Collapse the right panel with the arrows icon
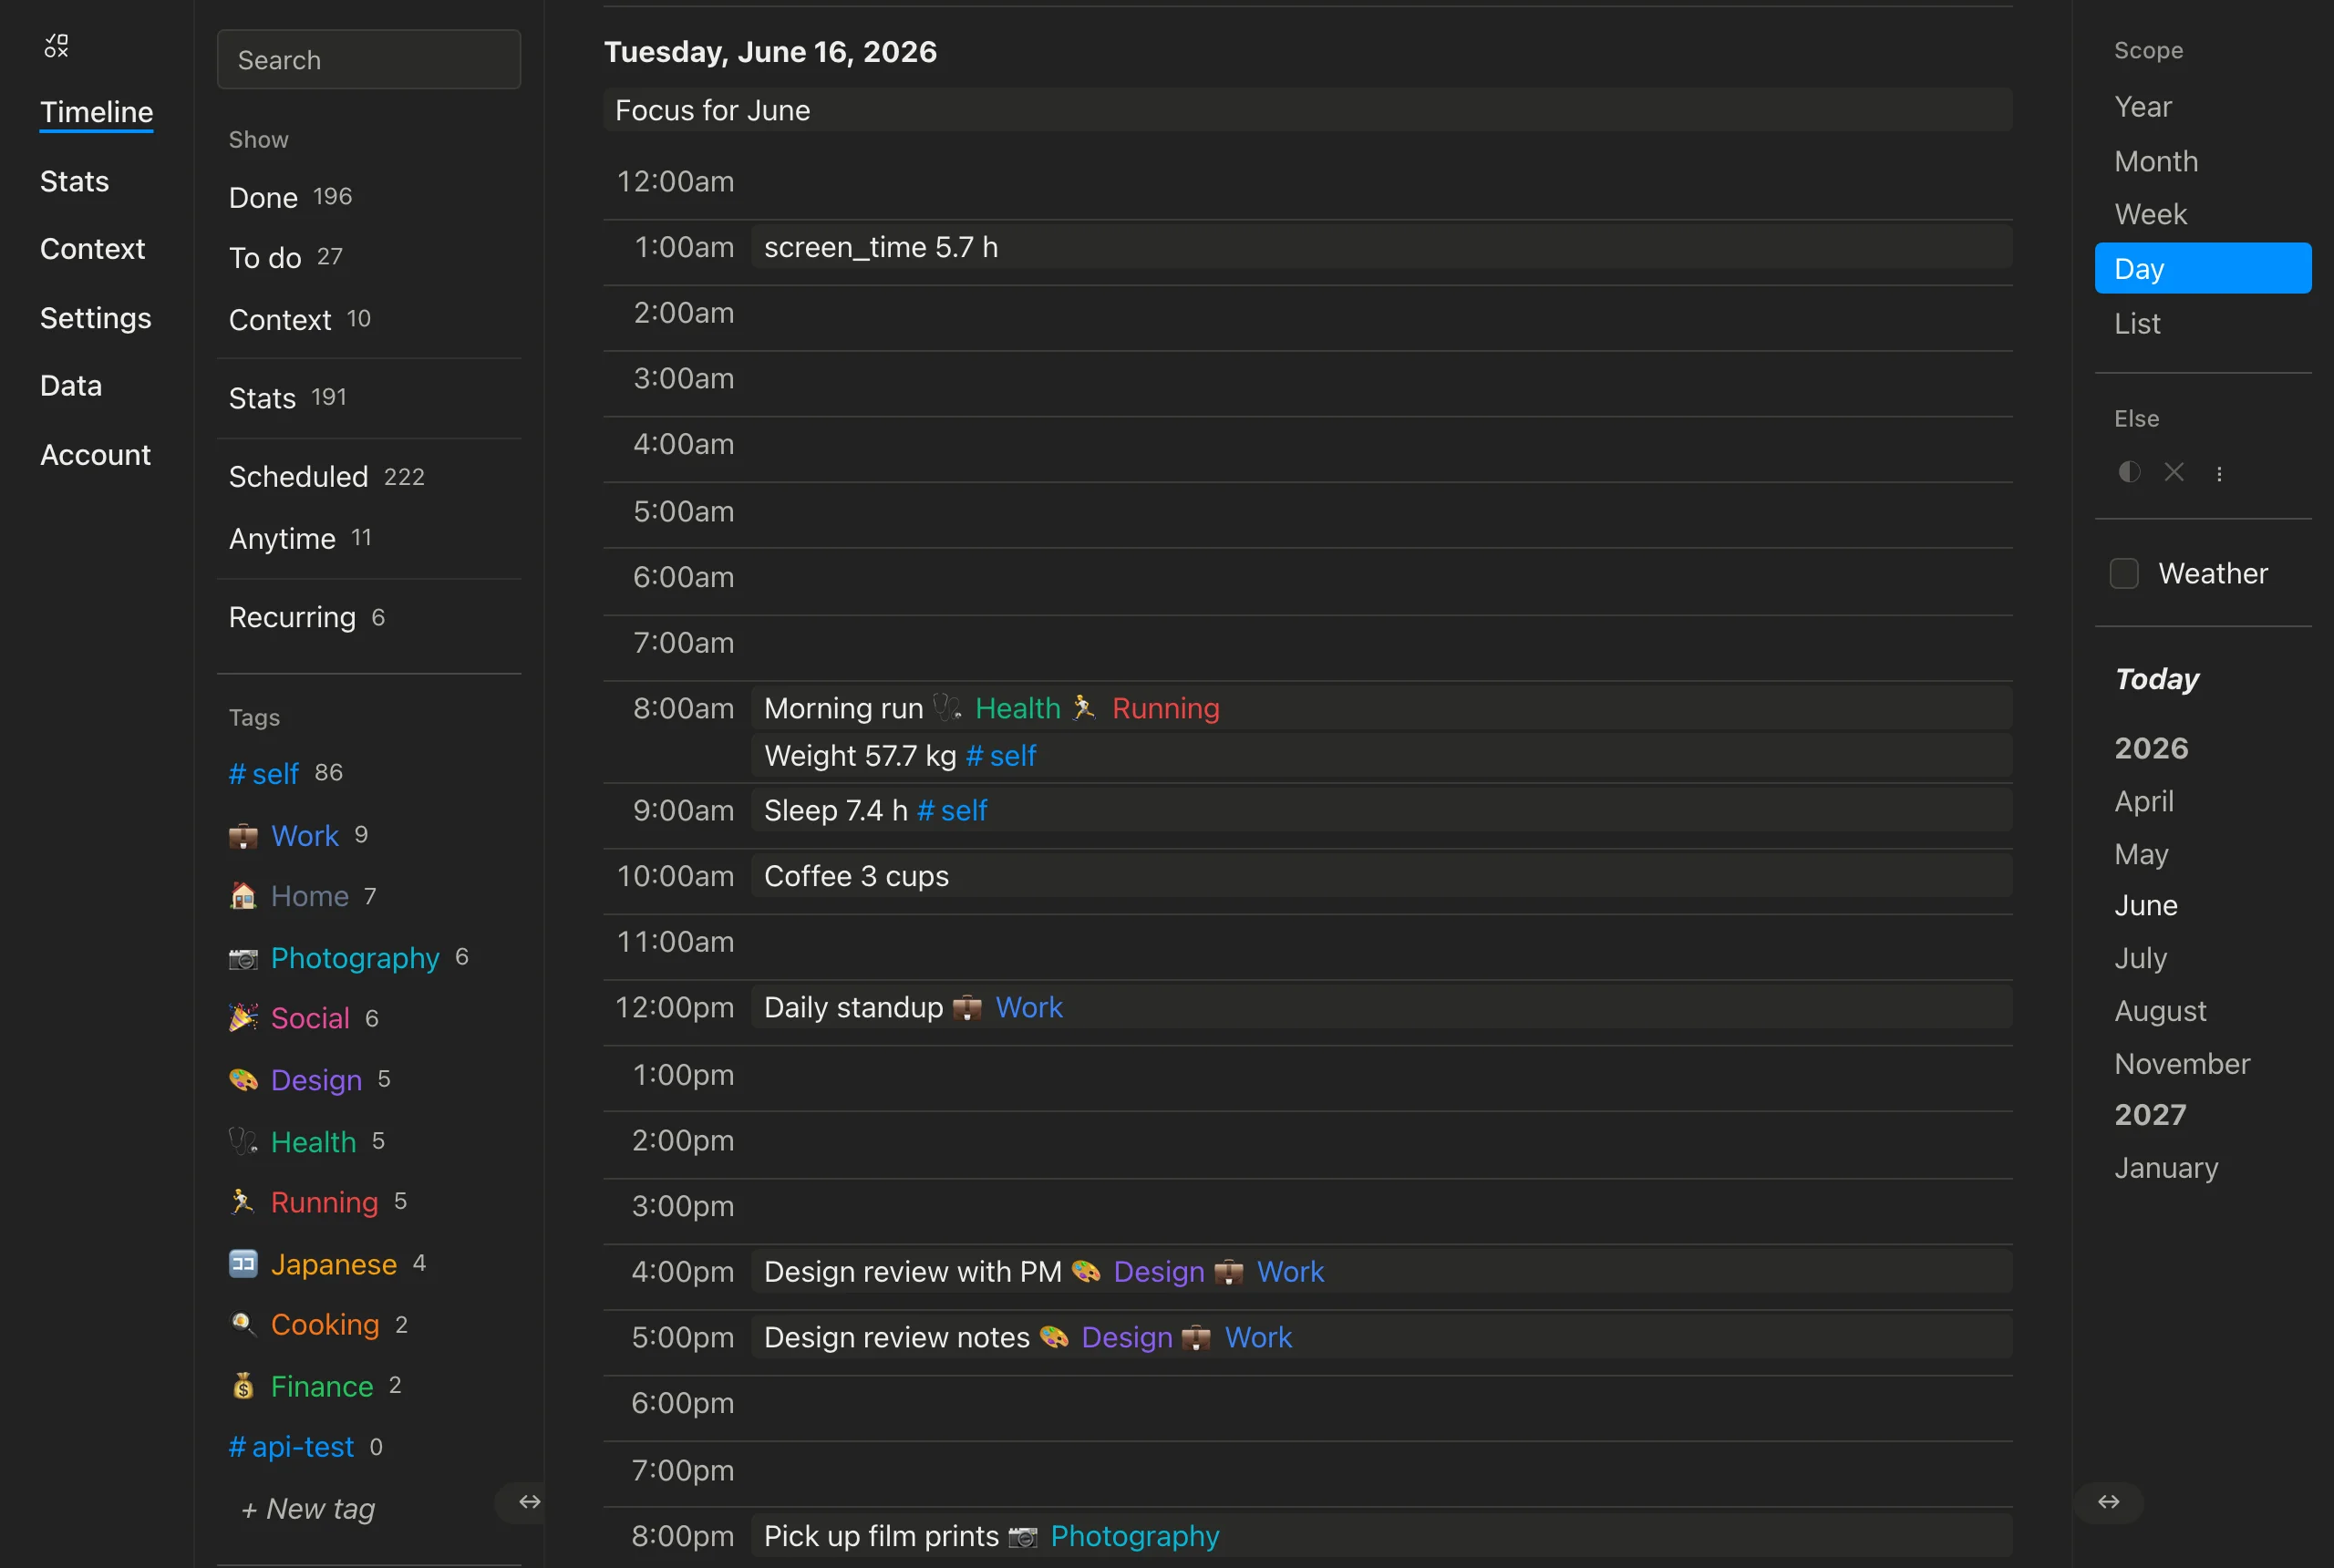Image resolution: width=2334 pixels, height=1568 pixels. (2108, 1501)
